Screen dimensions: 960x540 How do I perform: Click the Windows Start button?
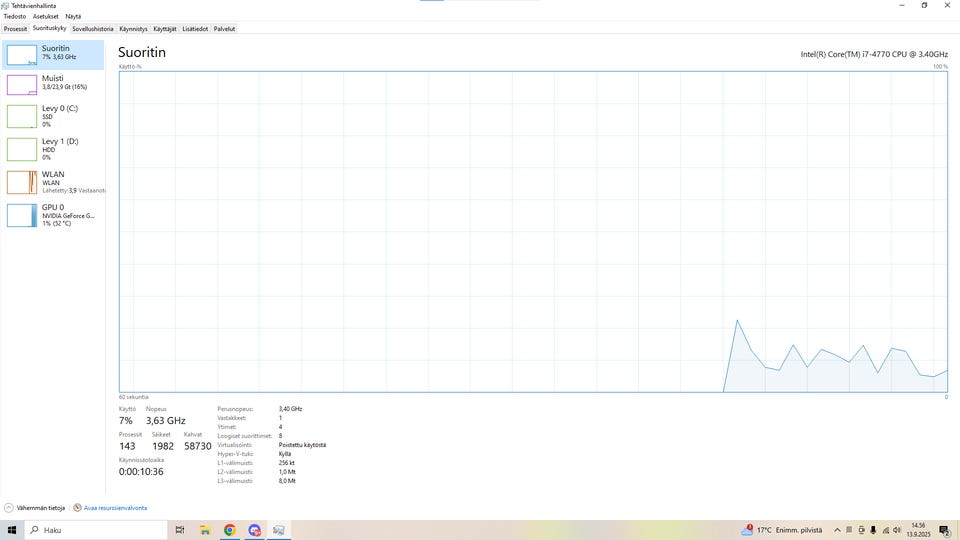click(12, 530)
